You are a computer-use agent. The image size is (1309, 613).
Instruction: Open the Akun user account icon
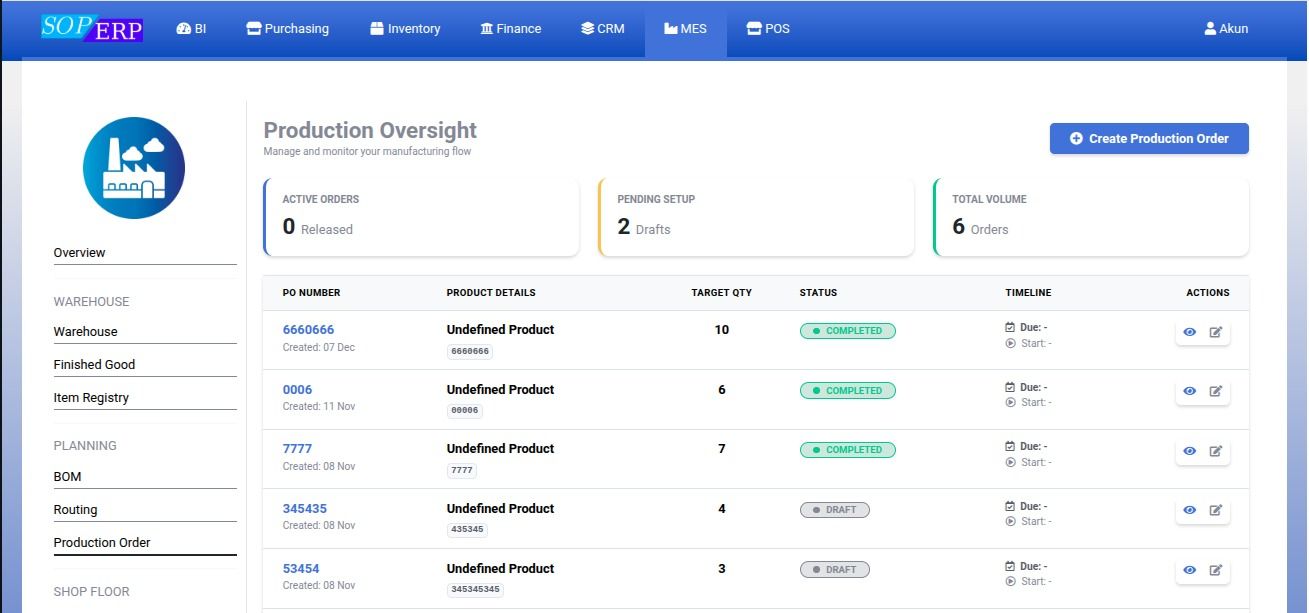(x=1208, y=28)
